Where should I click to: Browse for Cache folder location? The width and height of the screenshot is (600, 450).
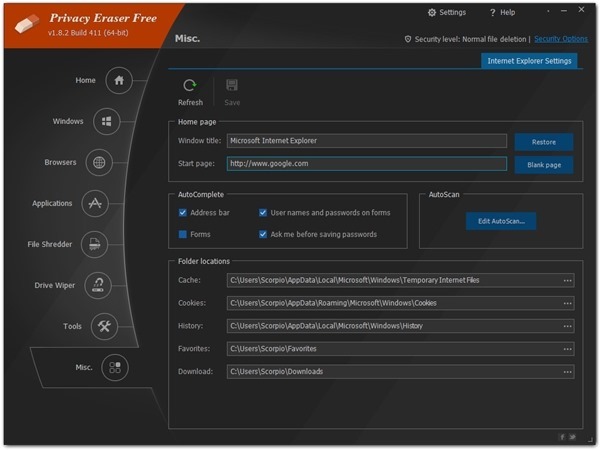point(567,281)
